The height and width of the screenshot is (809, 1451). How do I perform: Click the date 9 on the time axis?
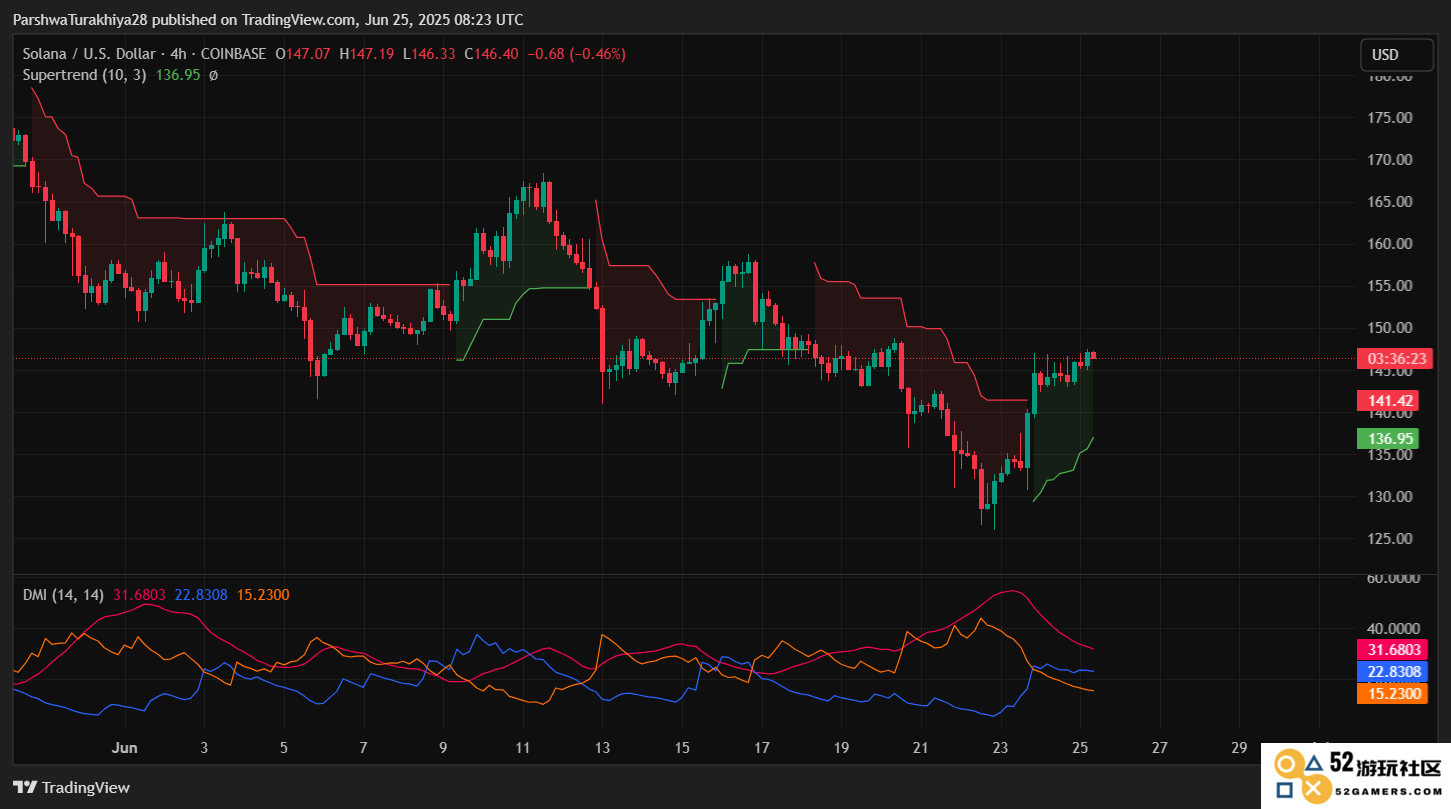[443, 748]
